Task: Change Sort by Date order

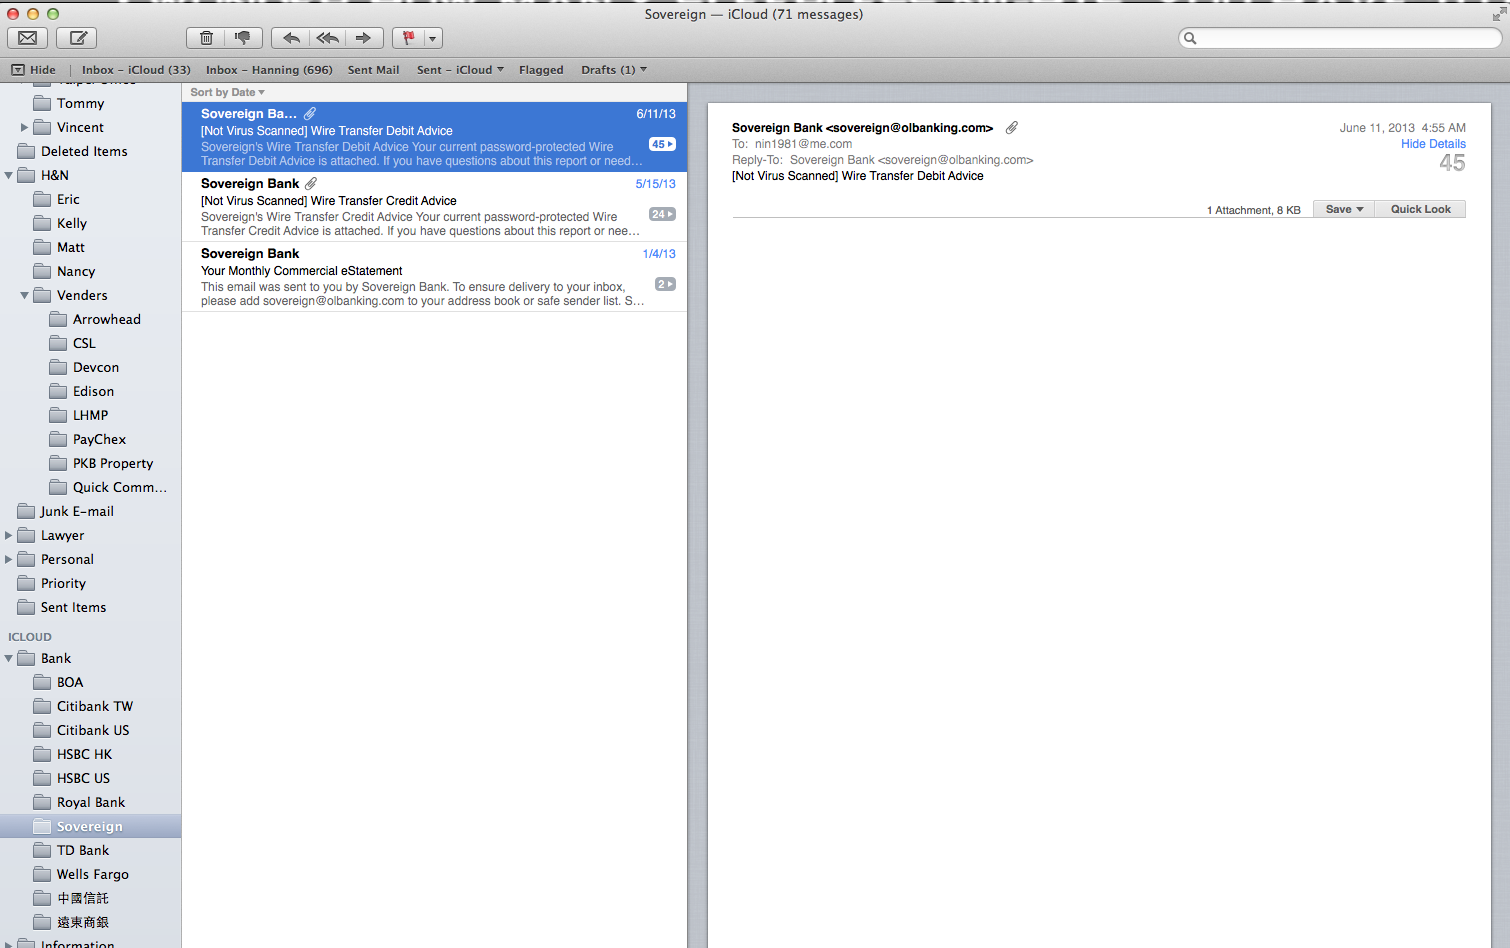Action: click(x=228, y=92)
